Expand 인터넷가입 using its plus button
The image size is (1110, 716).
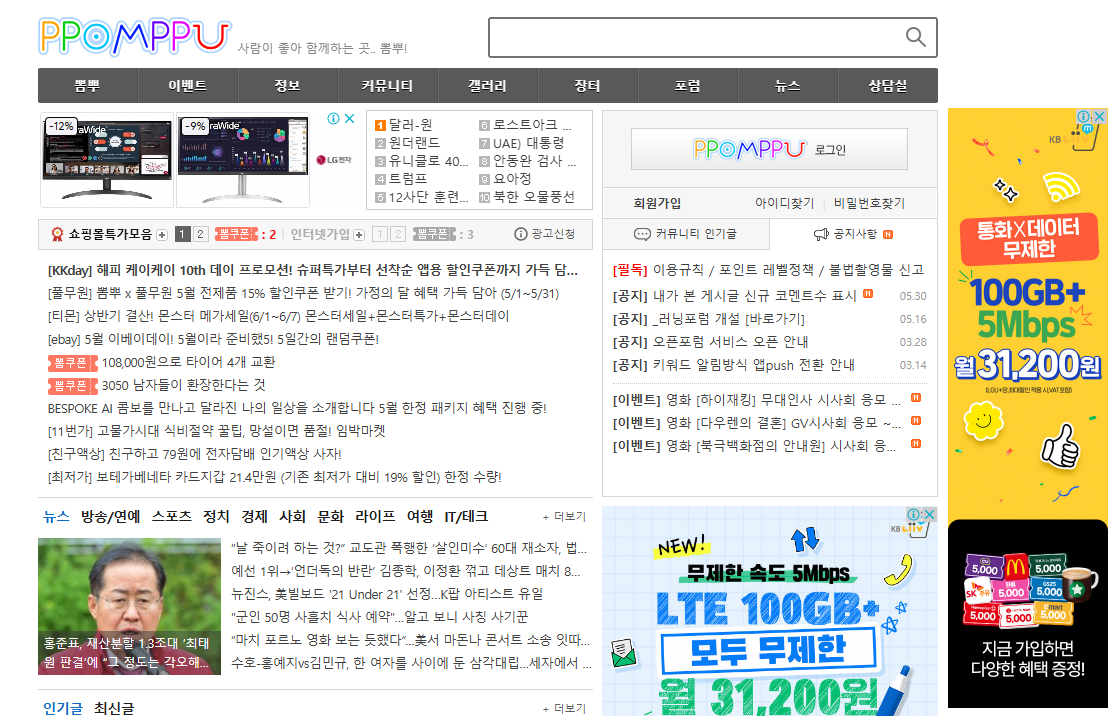[x=357, y=236]
